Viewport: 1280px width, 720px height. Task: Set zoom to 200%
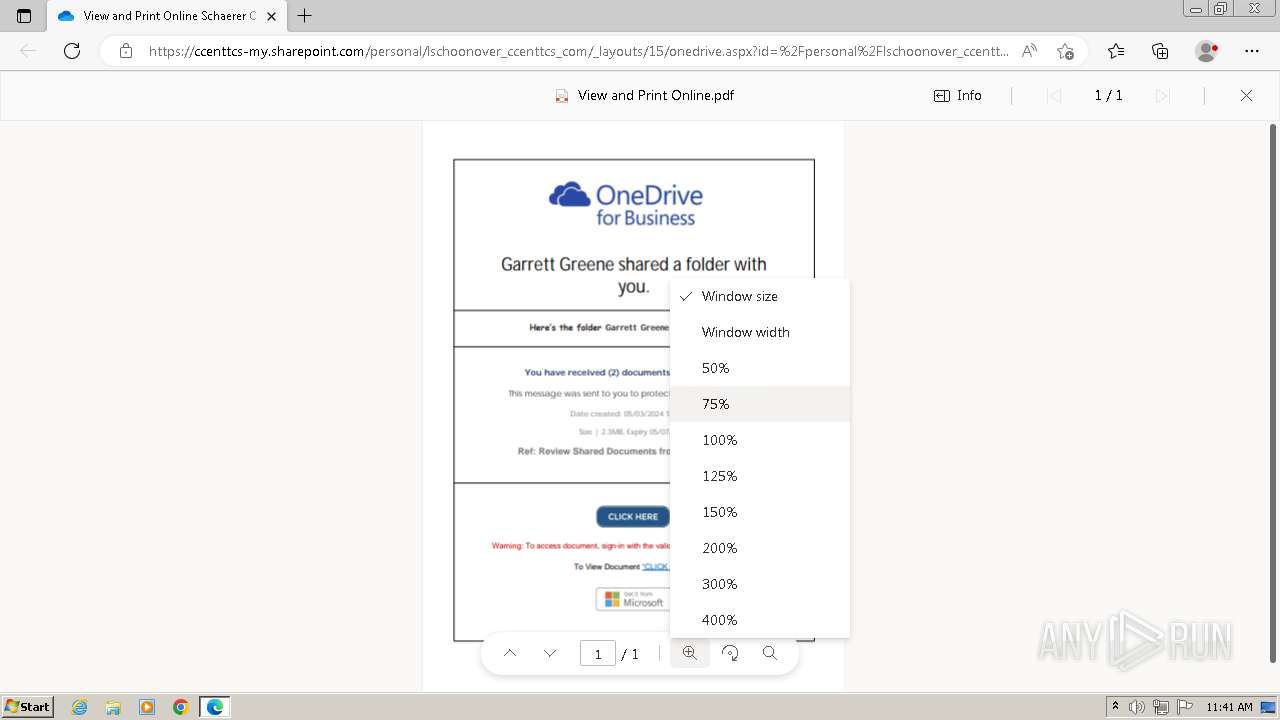pyautogui.click(x=760, y=548)
